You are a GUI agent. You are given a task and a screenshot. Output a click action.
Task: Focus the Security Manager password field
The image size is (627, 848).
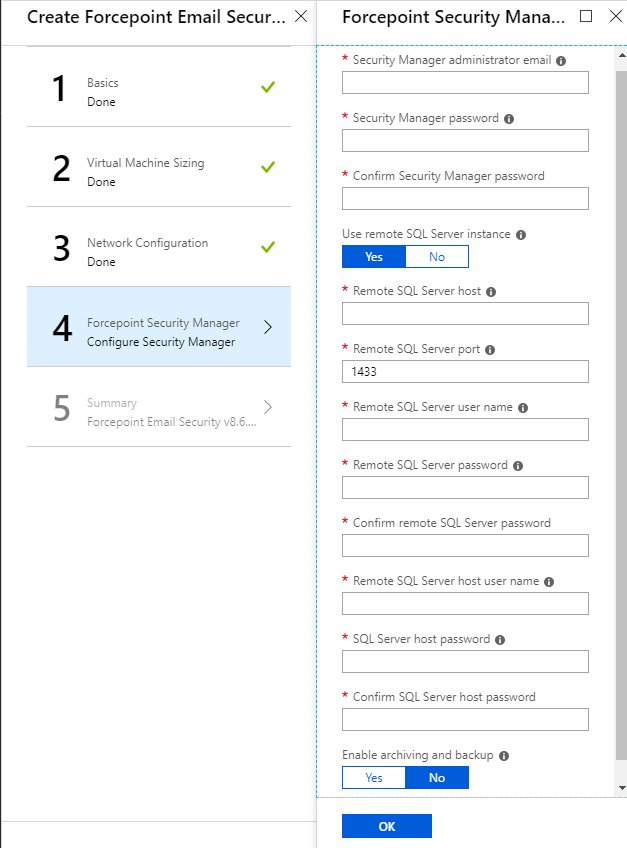[x=465, y=141]
